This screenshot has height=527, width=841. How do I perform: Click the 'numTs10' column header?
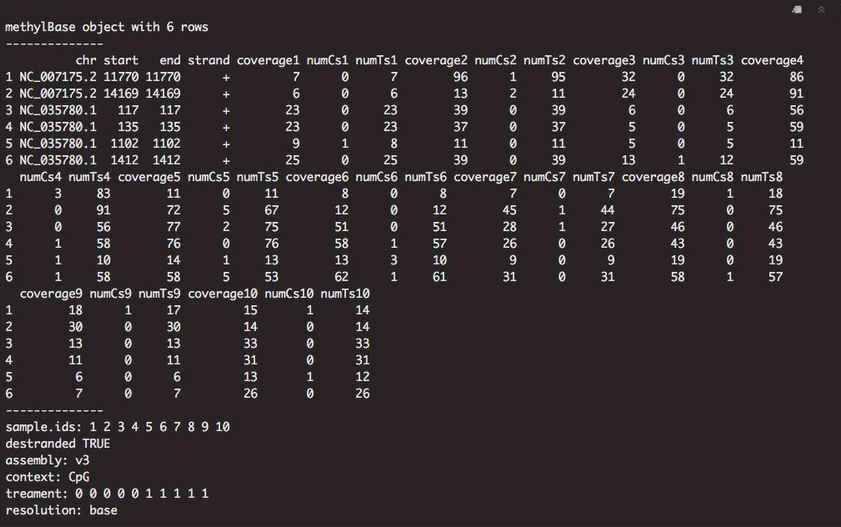345,294
